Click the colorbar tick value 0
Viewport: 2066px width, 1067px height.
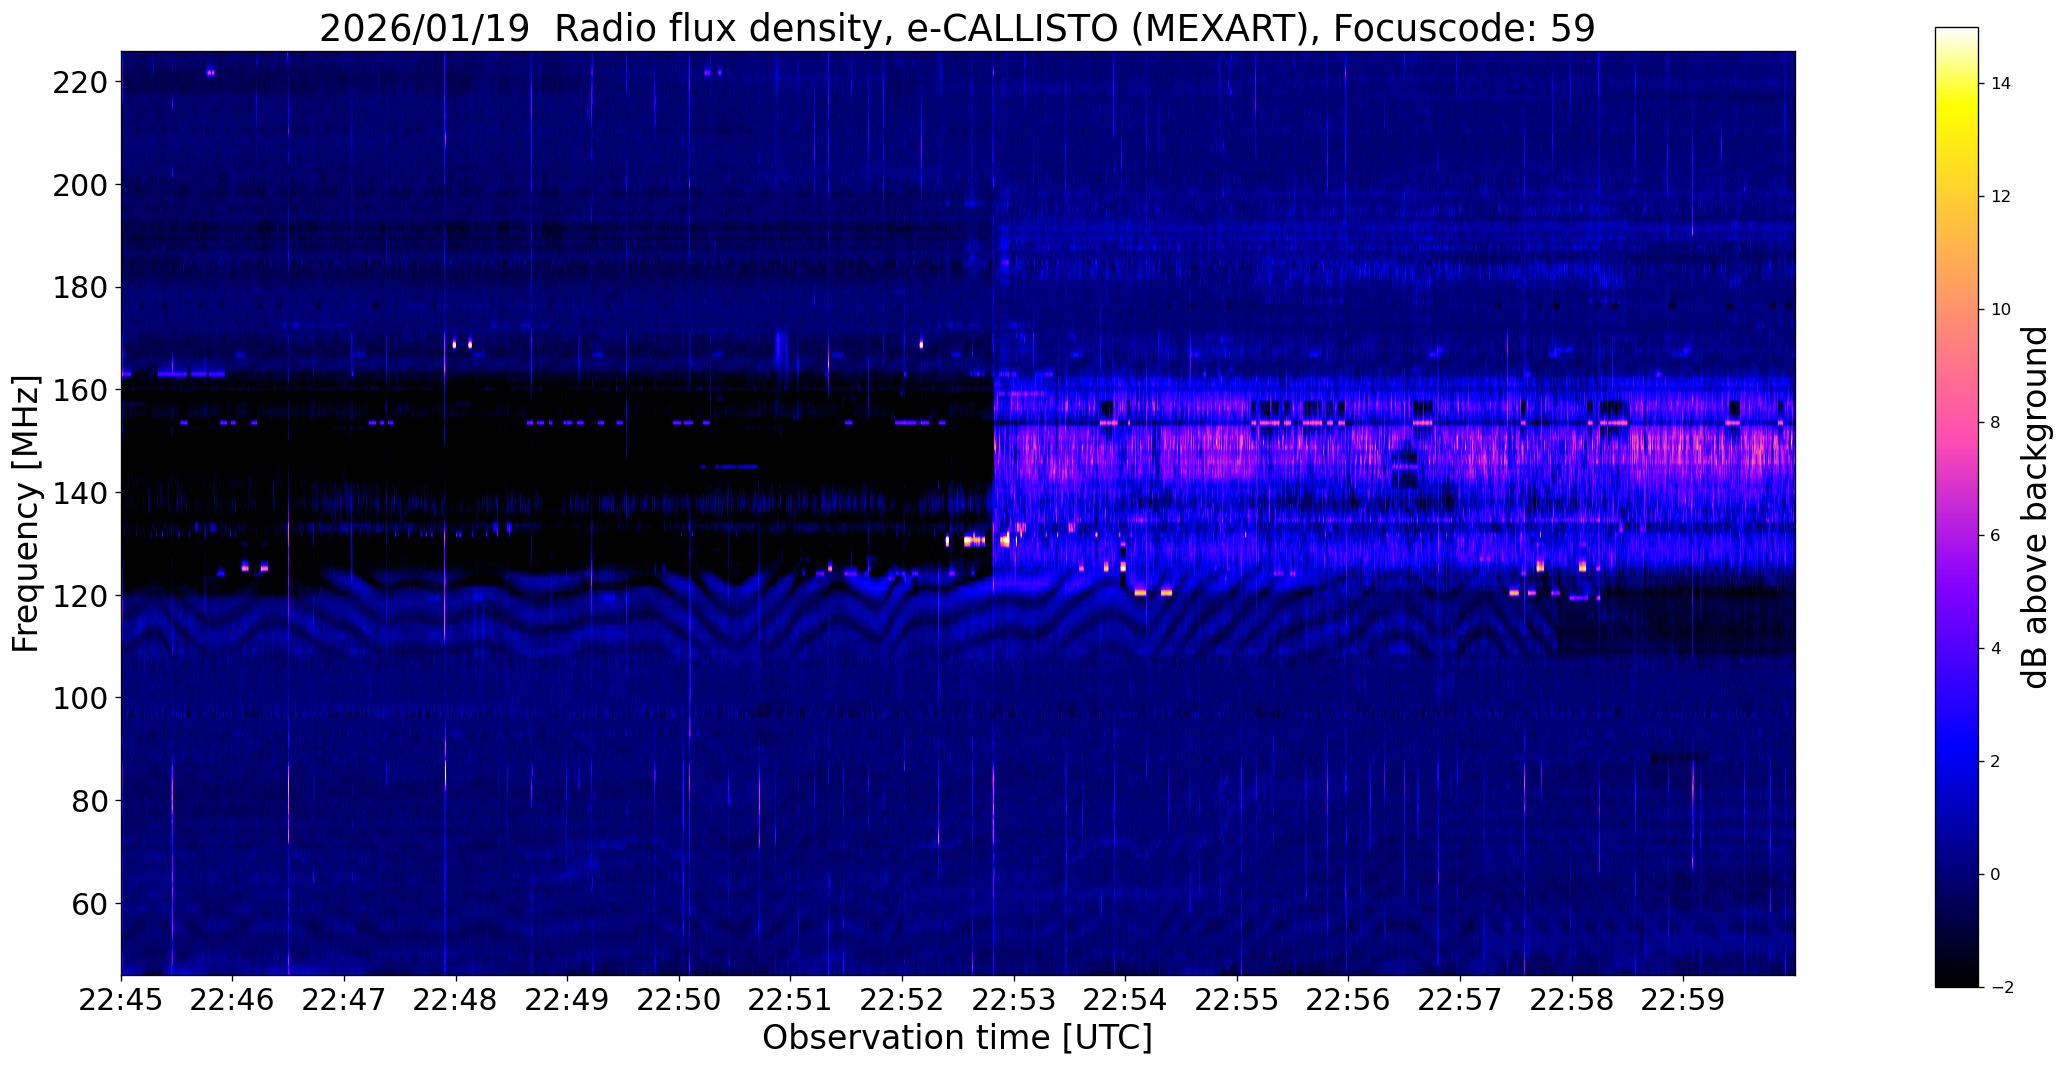point(1996,875)
